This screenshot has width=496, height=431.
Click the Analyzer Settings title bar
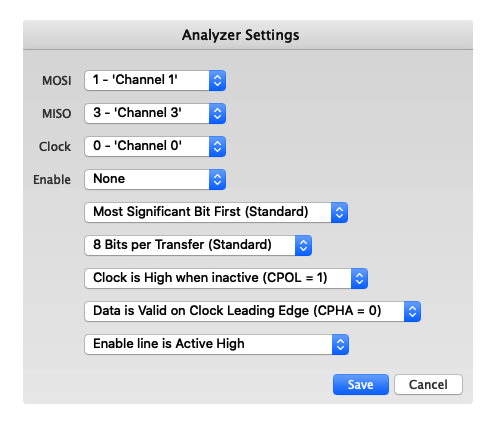248,35
